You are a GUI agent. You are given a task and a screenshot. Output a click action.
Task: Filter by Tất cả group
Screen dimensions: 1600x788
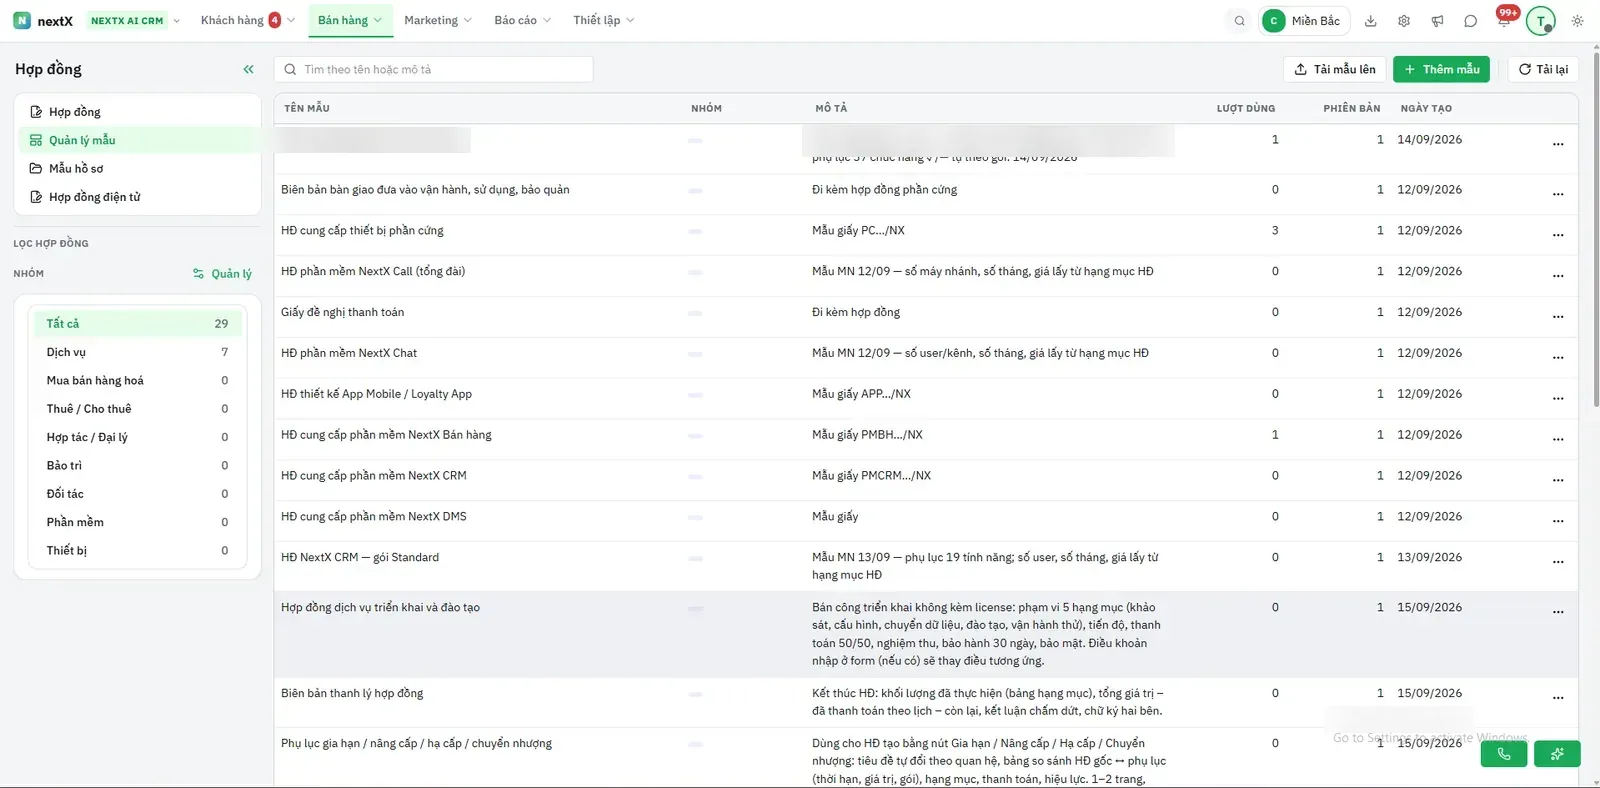tap(137, 323)
